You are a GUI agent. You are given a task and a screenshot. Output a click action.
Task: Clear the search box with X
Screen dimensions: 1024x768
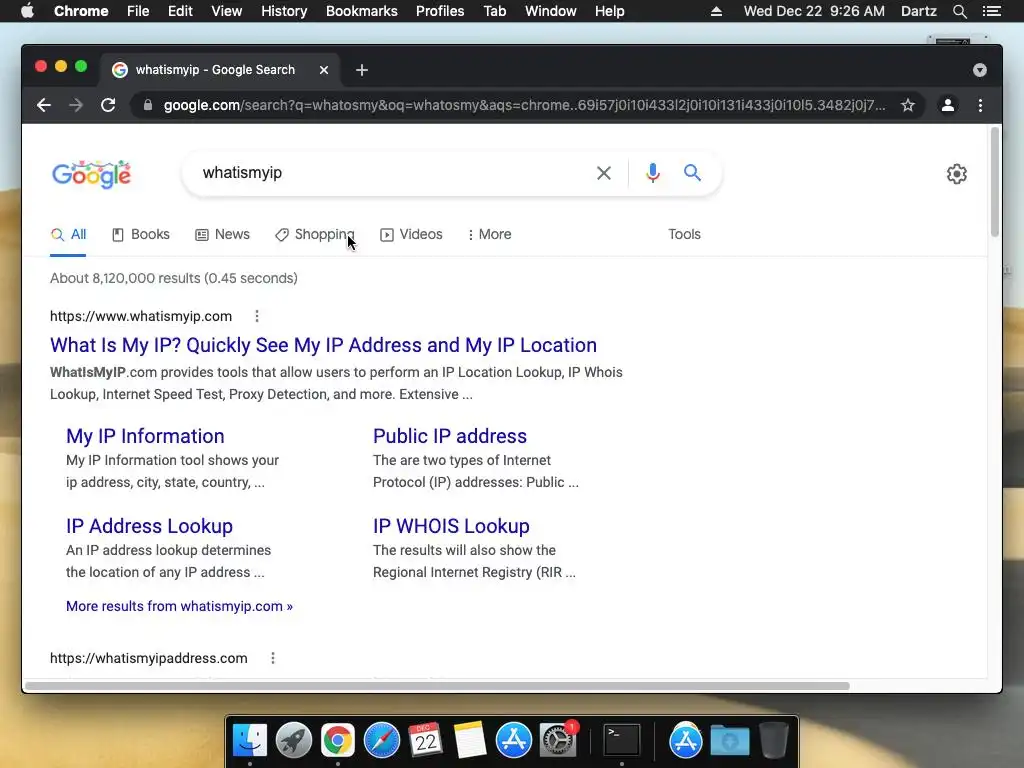click(x=604, y=173)
